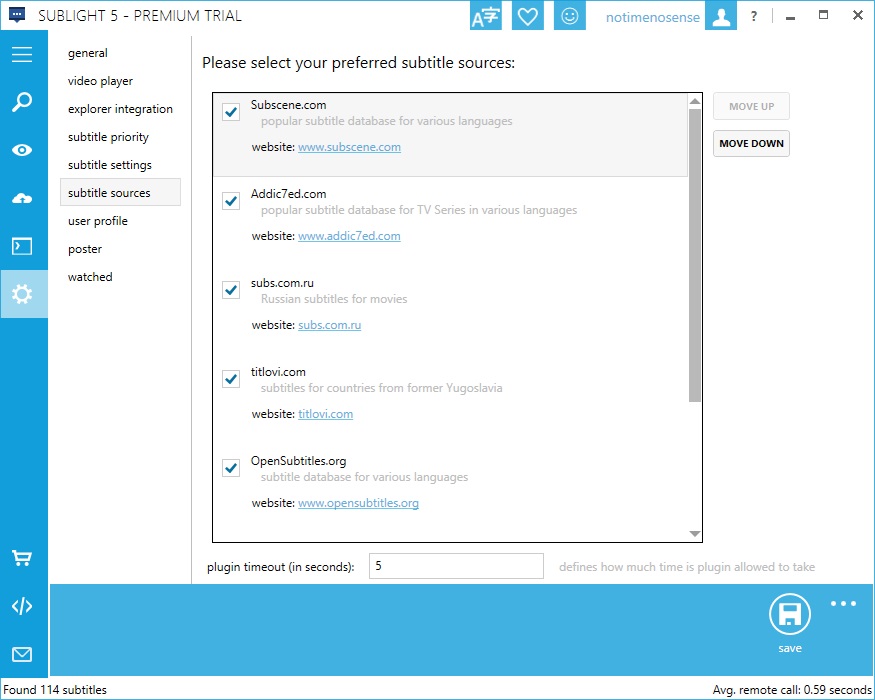Click the Sublight app logo icon

click(x=17, y=15)
